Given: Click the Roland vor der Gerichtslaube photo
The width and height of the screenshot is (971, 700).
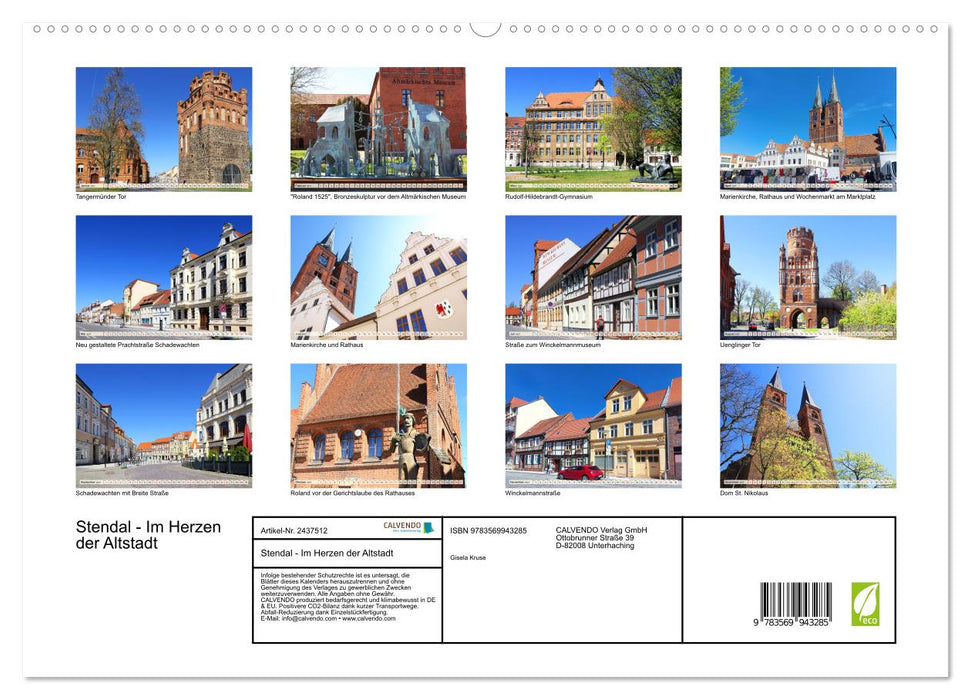Looking at the screenshot, I should click(378, 426).
